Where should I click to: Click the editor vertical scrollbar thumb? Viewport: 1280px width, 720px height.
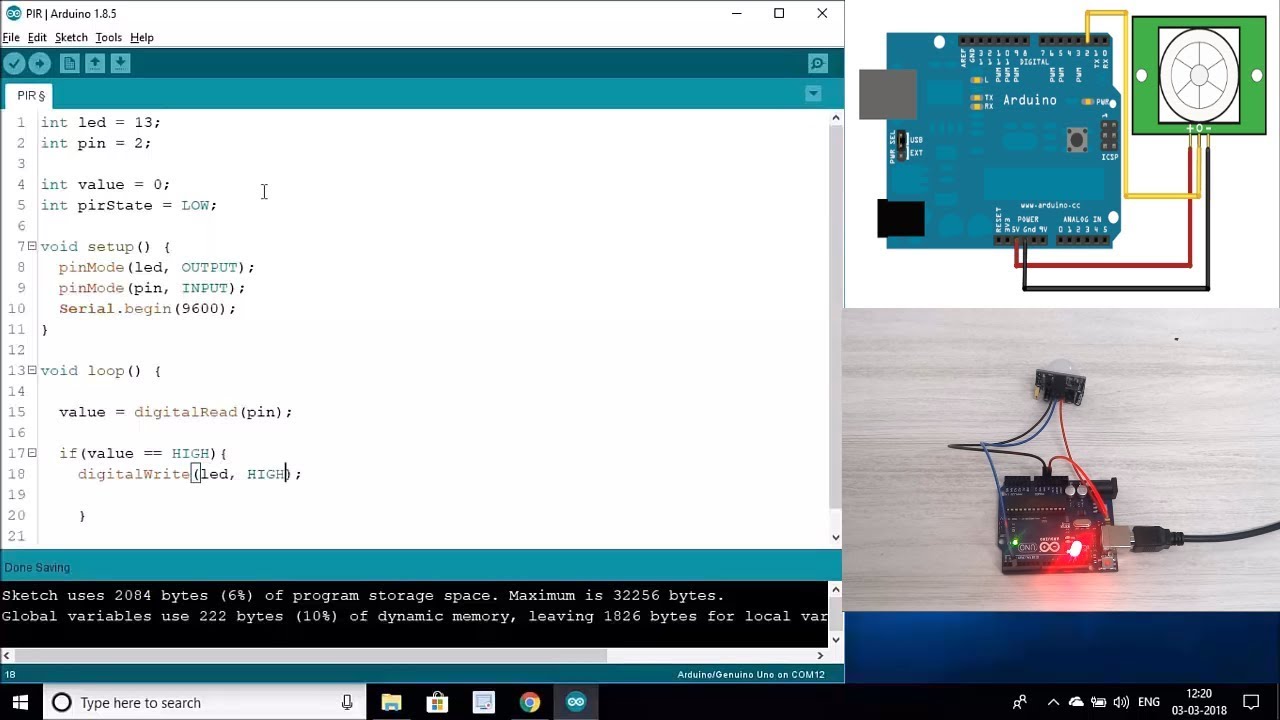(x=836, y=317)
